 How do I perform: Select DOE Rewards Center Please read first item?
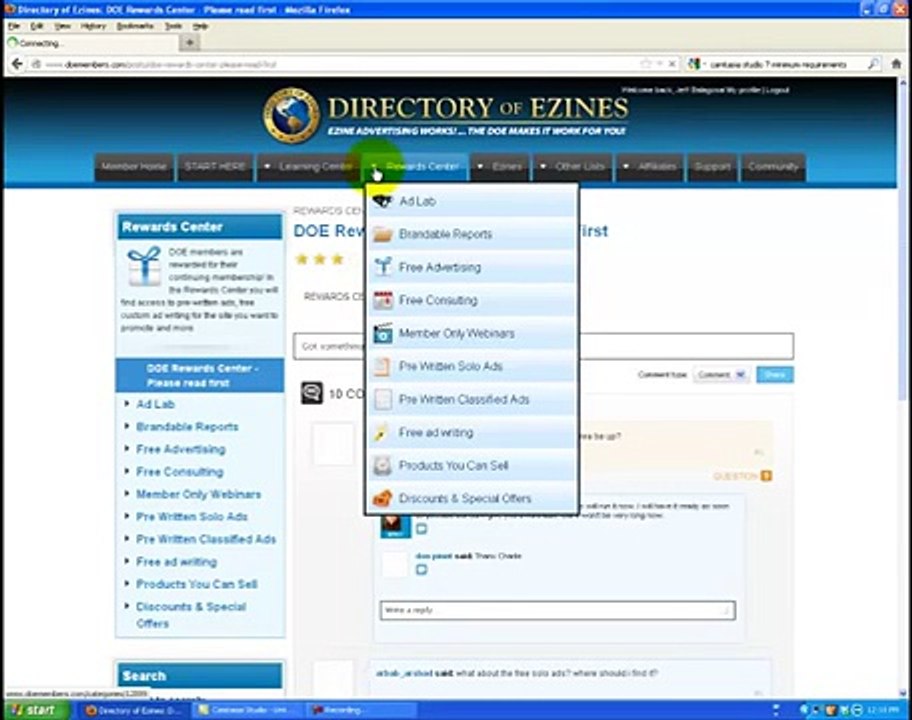click(x=200, y=376)
